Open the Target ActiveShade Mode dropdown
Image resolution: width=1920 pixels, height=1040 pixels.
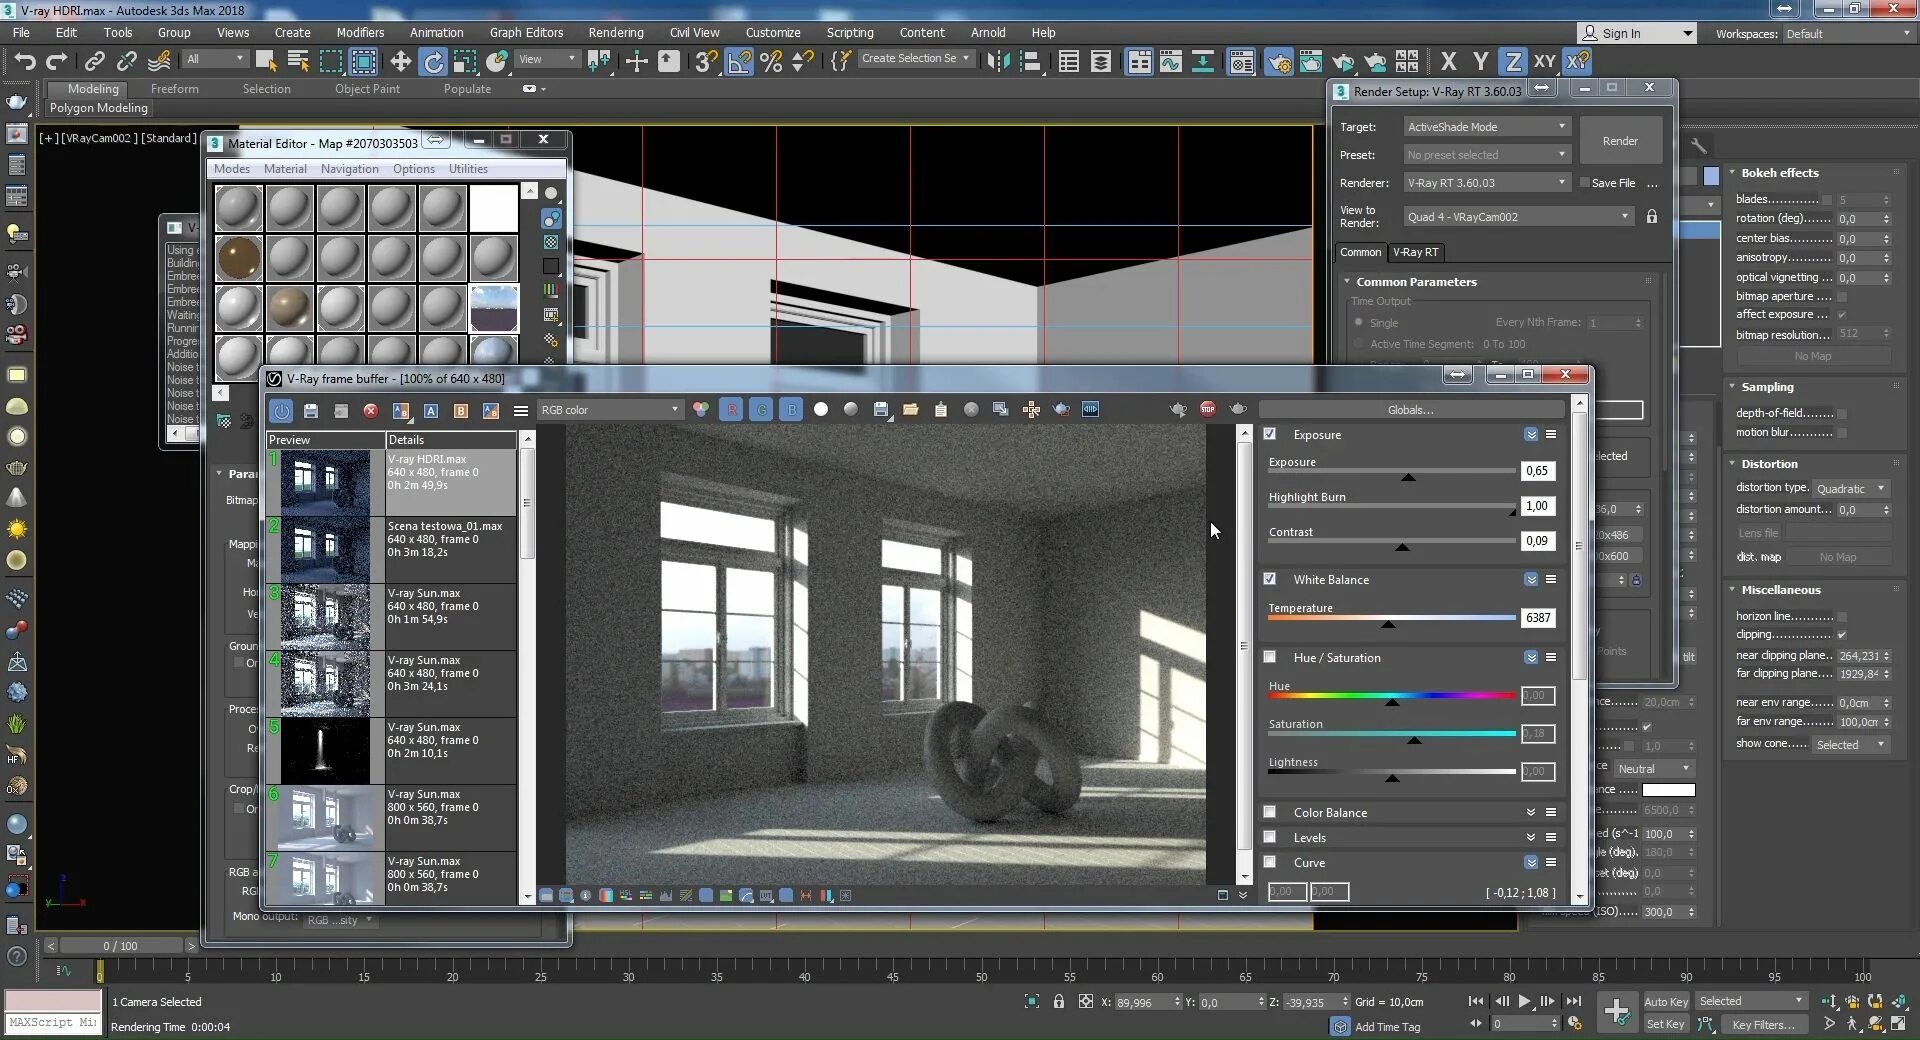(1486, 127)
